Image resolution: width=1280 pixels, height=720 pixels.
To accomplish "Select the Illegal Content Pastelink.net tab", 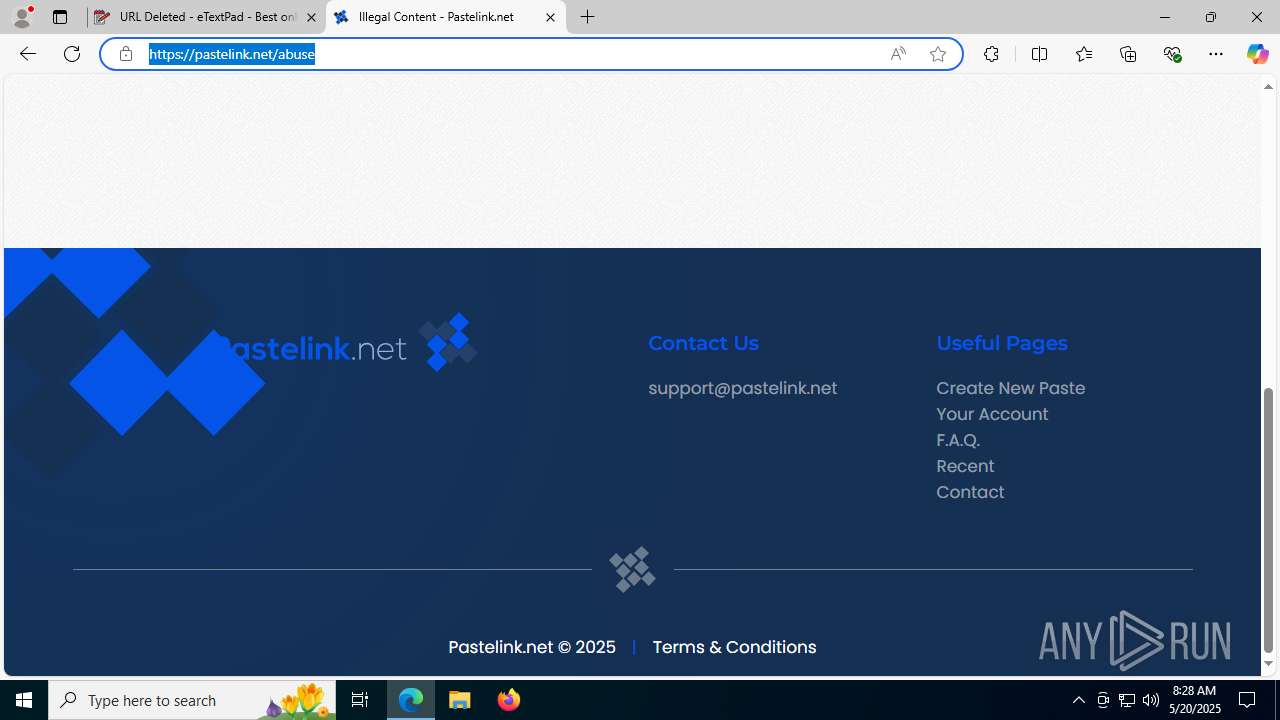I will 446,17.
